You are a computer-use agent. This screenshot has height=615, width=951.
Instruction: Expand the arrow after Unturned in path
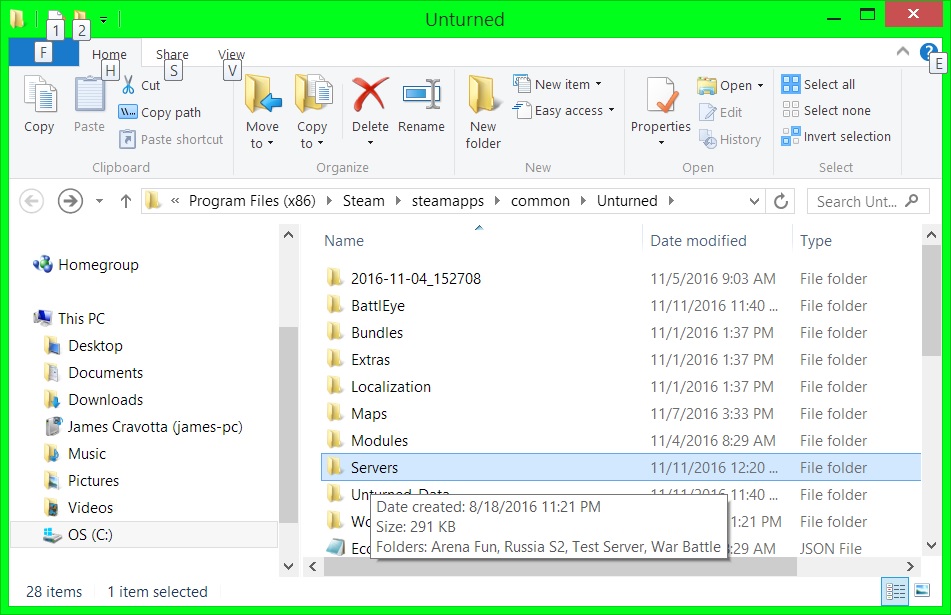pyautogui.click(x=671, y=201)
